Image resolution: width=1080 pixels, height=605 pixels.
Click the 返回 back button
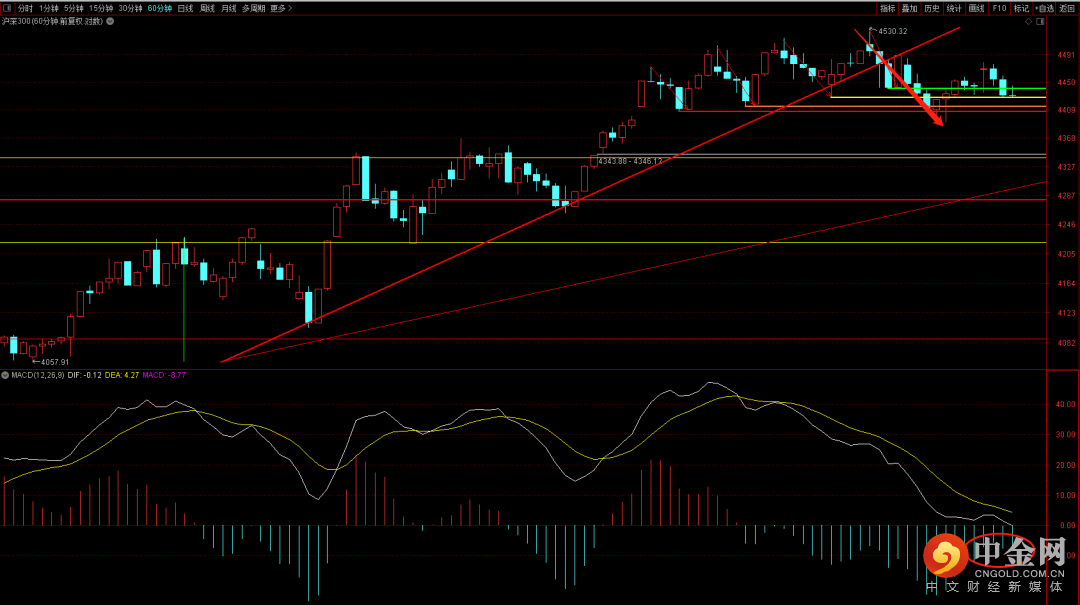point(1067,8)
